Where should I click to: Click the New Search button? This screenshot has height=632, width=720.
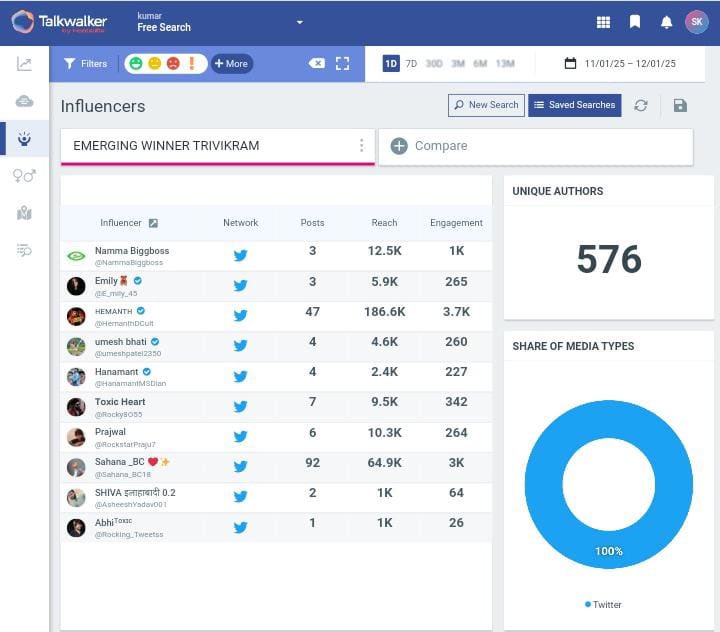click(x=486, y=105)
